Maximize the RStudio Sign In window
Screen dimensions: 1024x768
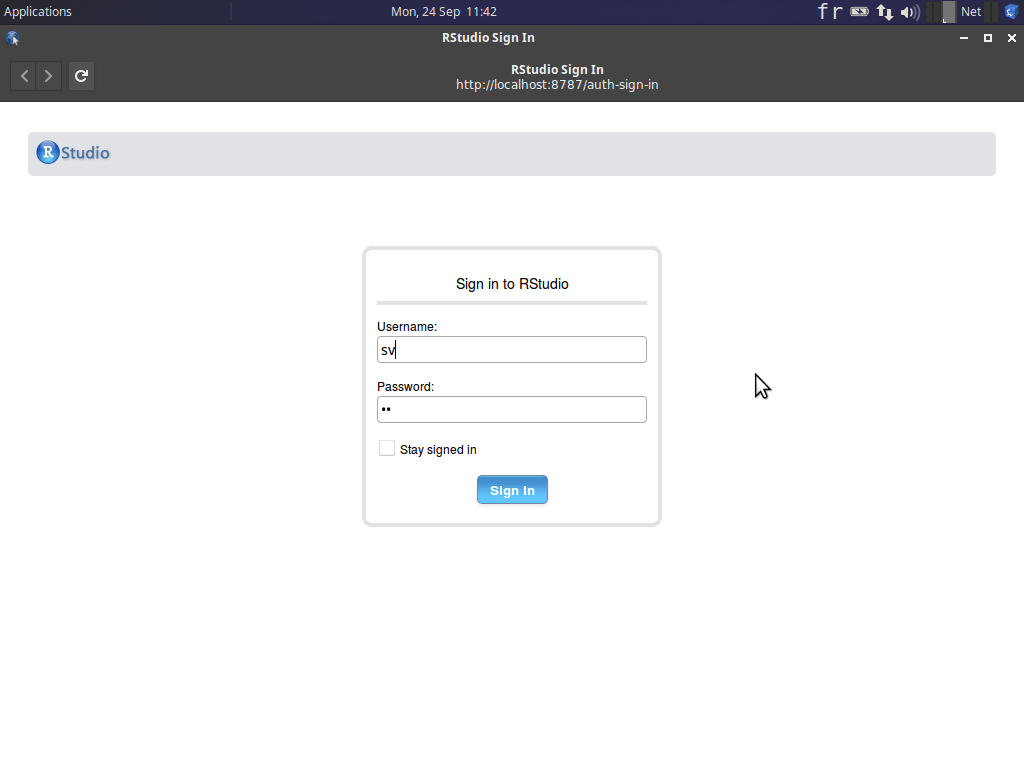[988, 38]
